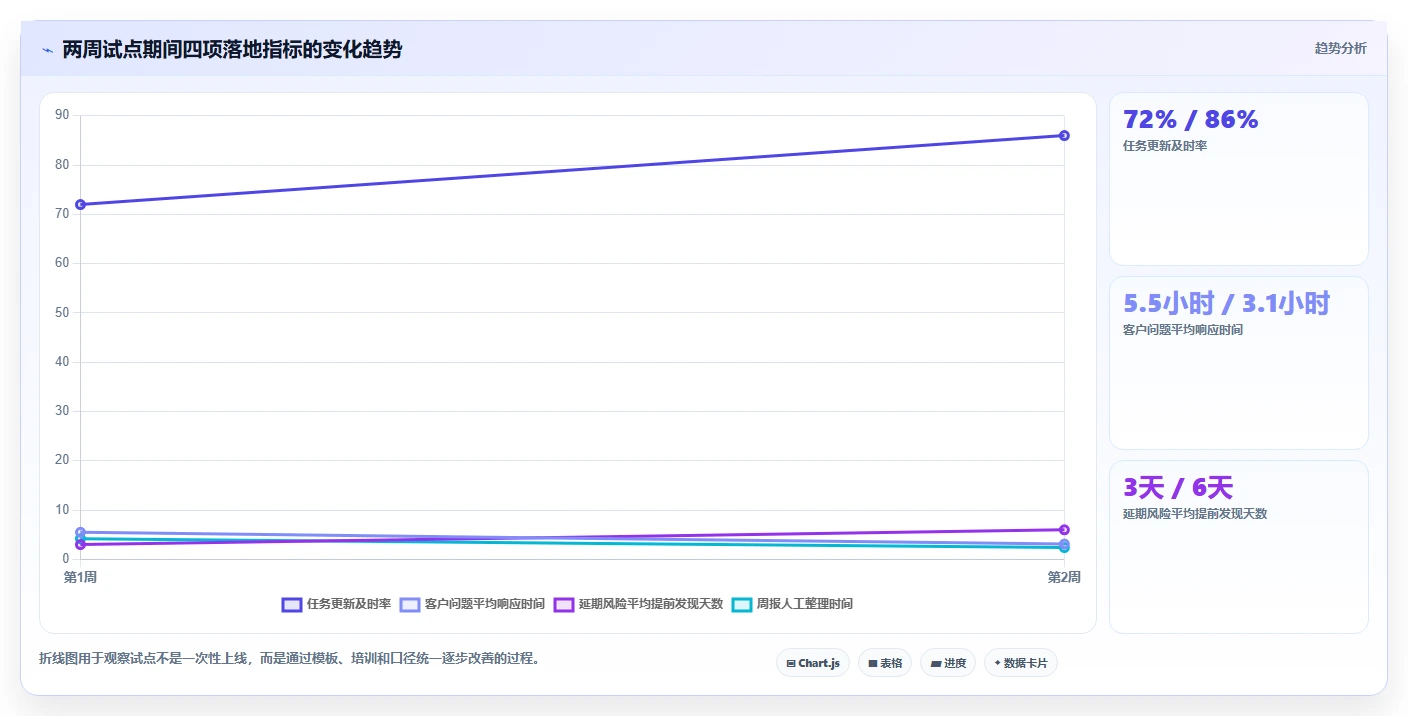Click the 90 y-axis tick label
Image resolution: width=1408 pixels, height=716 pixels.
62,115
